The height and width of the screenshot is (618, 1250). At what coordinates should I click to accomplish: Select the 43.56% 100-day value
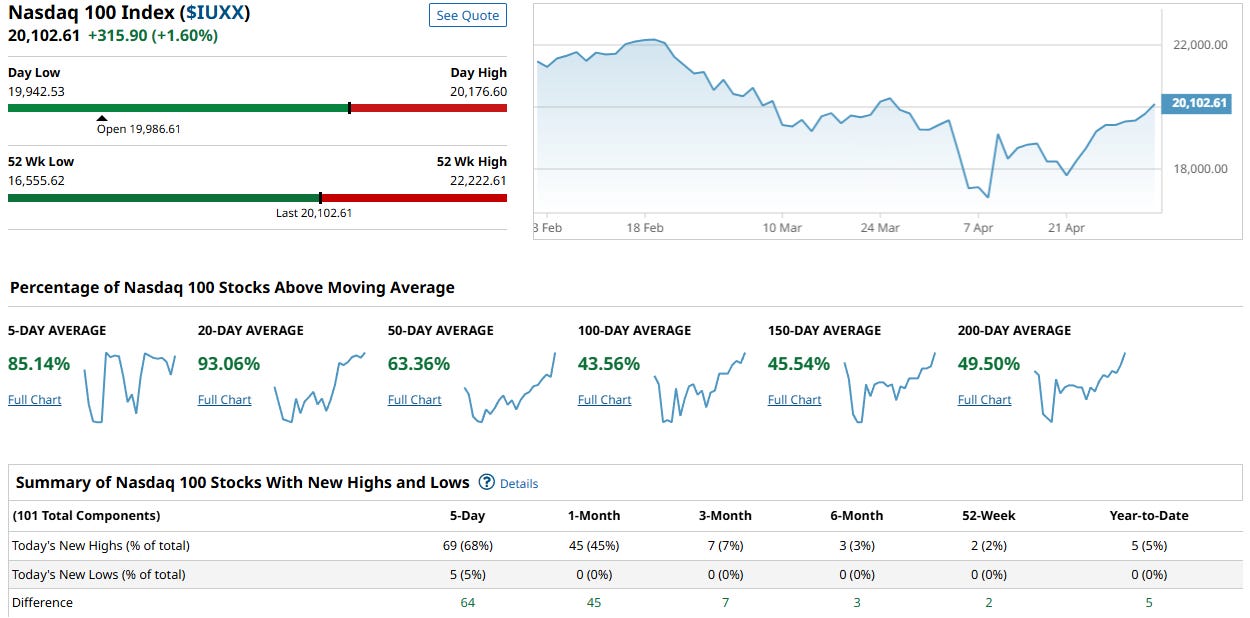pos(609,364)
